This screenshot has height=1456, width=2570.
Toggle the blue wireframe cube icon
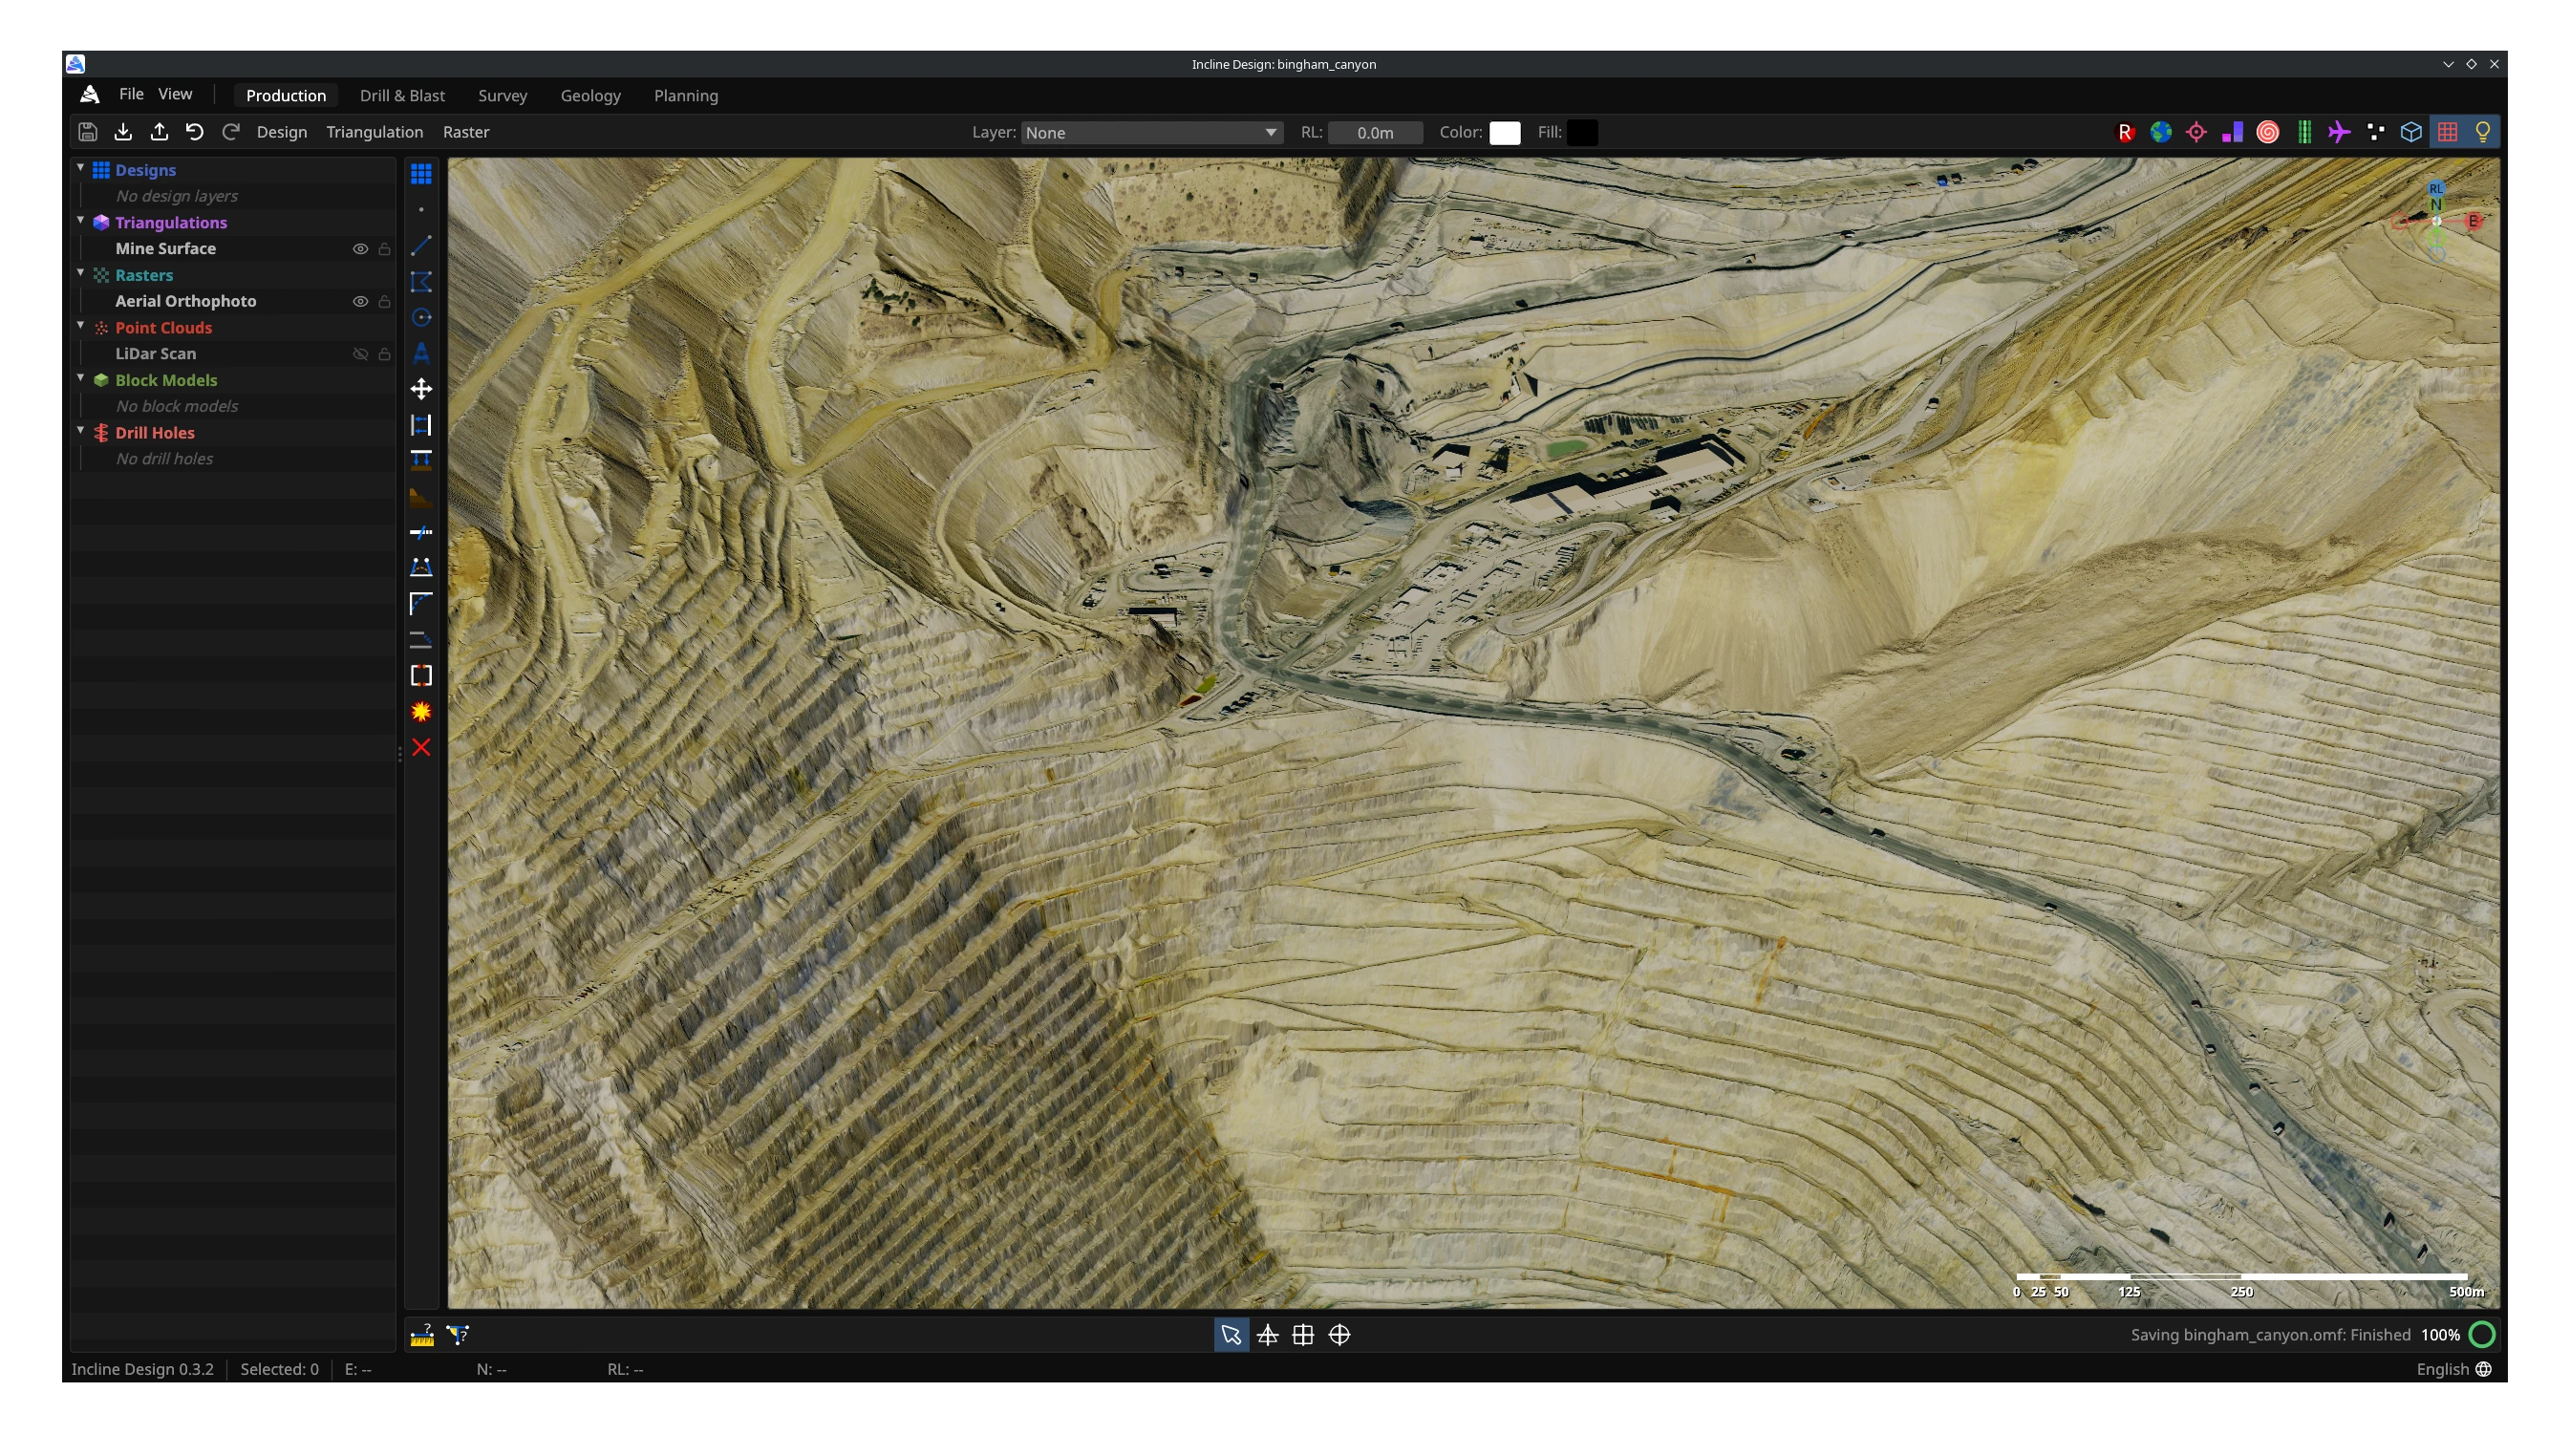point(2411,132)
